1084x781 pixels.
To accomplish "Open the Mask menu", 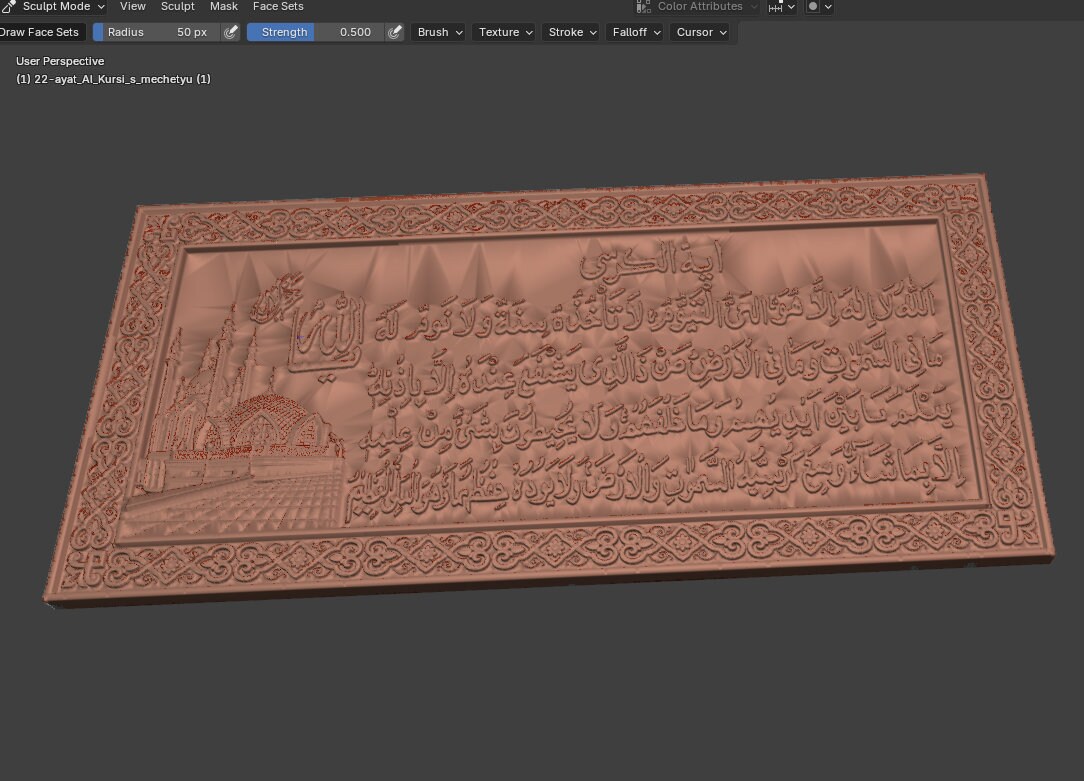I will click(x=224, y=6).
